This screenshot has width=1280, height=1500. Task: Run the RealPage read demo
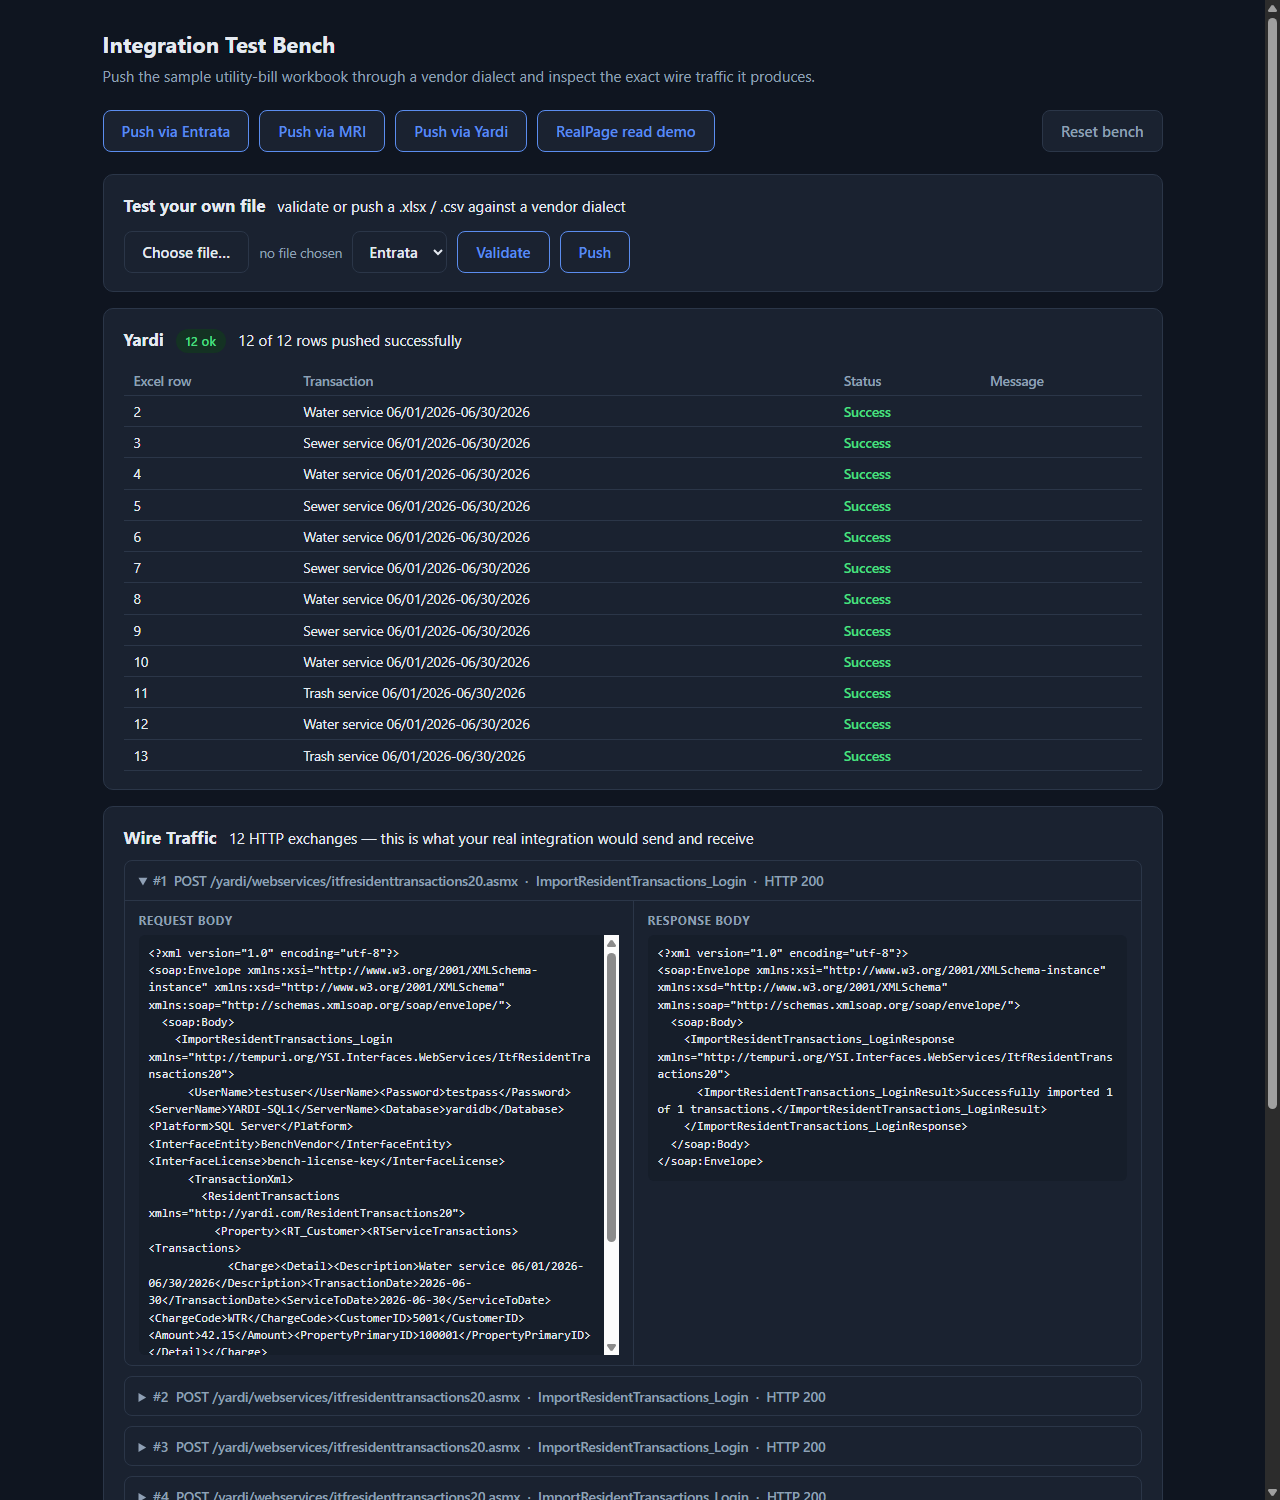pos(626,131)
